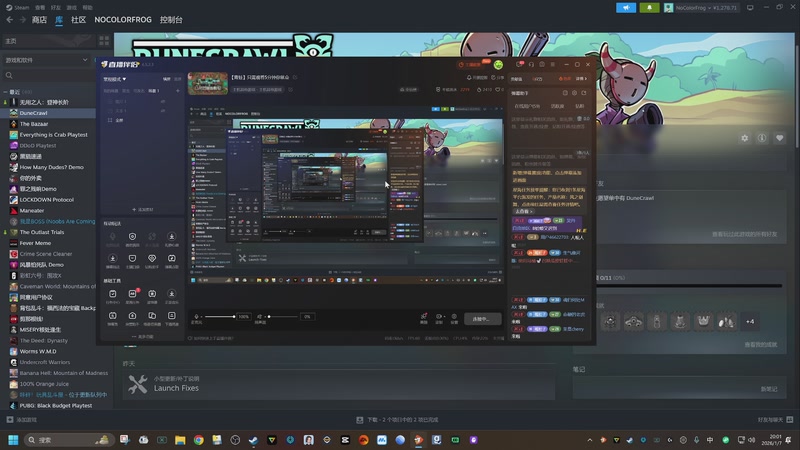Open the 社区 tab in Steam
This screenshot has height=450, width=800.
tap(79, 20)
